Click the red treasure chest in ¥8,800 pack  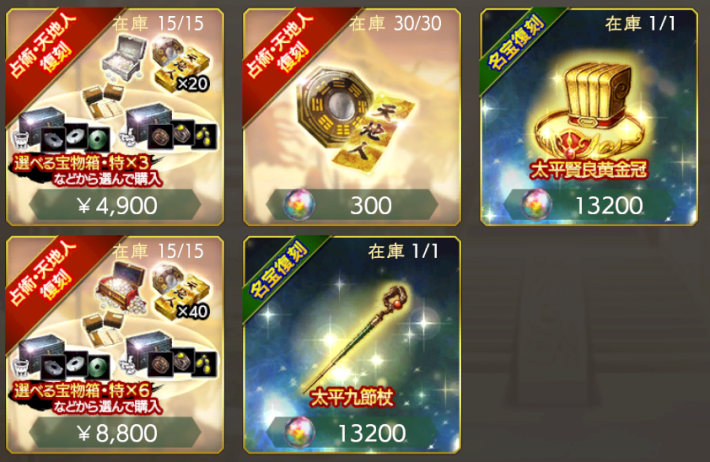pyautogui.click(x=121, y=285)
